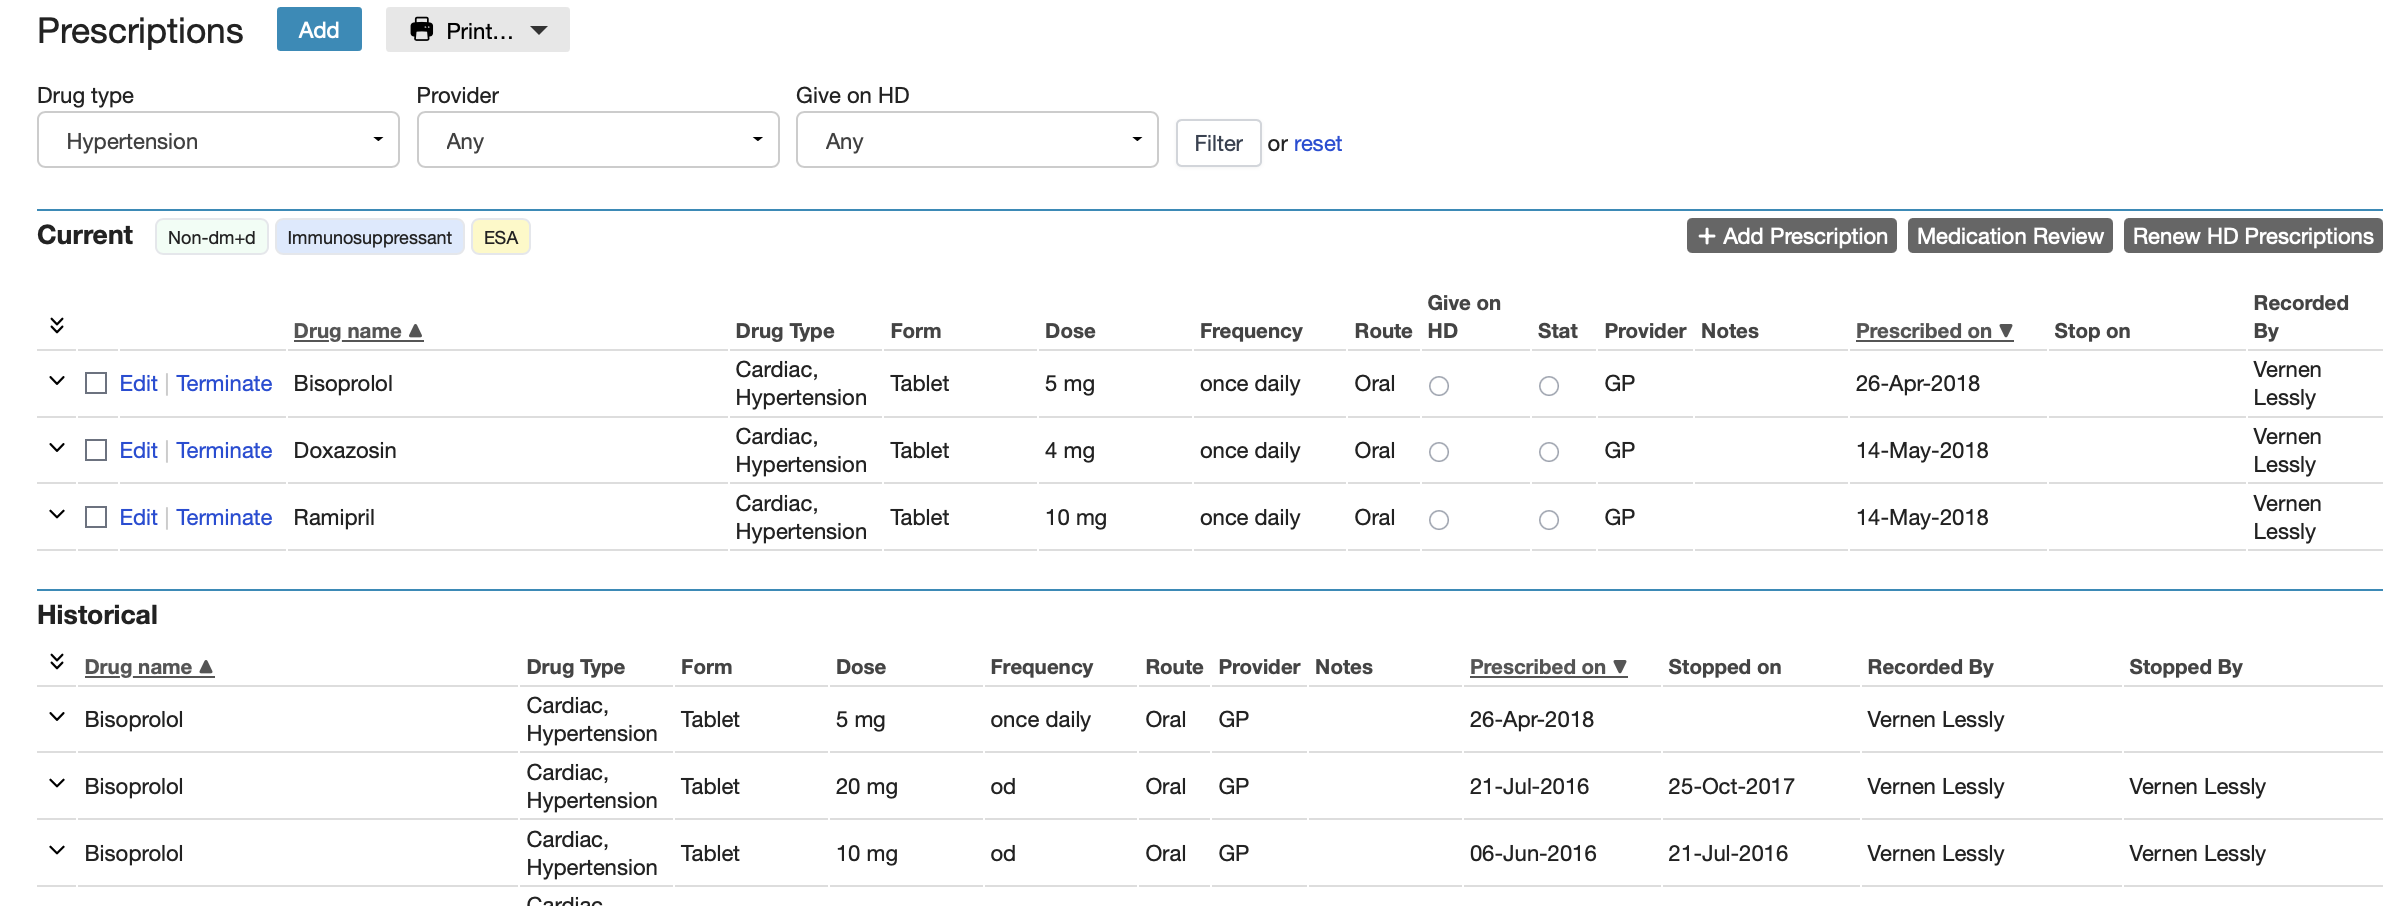Tick the Bisoprolol row checkbox
The height and width of the screenshot is (906, 2406).
tap(96, 383)
